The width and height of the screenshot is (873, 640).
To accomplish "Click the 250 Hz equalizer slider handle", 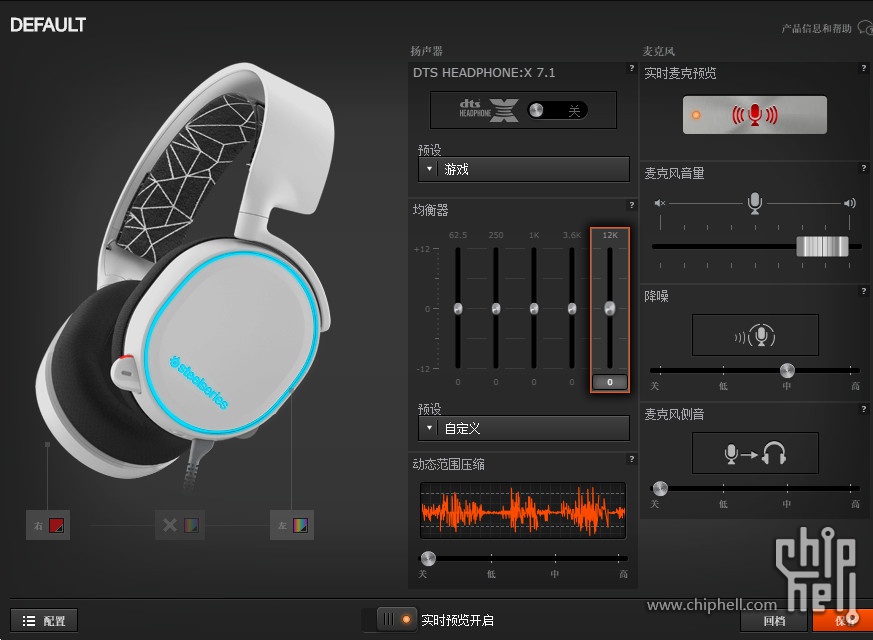I will coord(496,308).
